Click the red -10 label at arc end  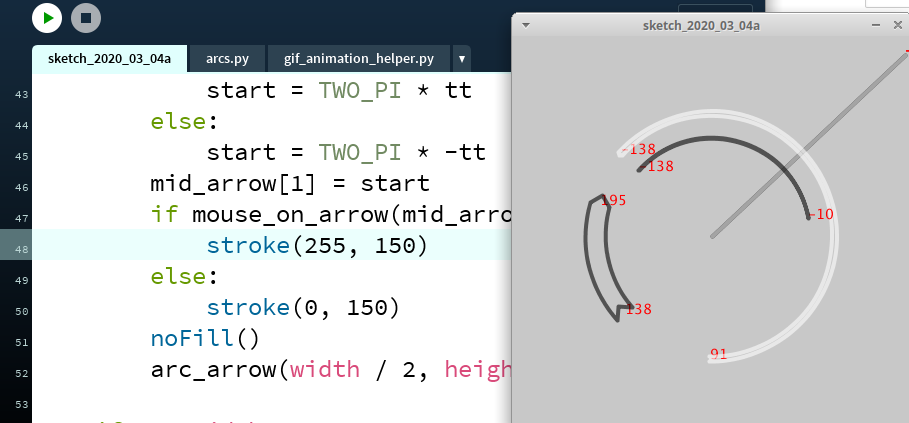click(x=821, y=215)
